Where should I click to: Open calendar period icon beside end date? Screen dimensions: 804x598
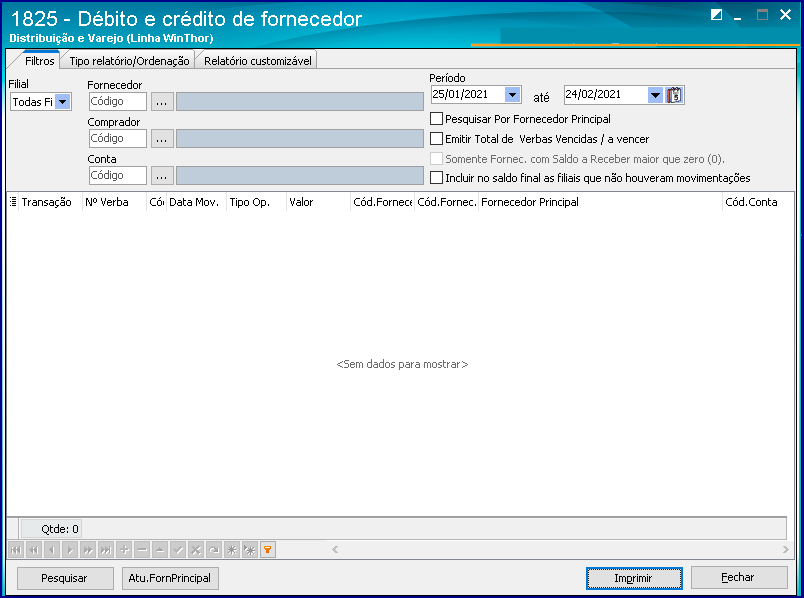click(x=674, y=95)
